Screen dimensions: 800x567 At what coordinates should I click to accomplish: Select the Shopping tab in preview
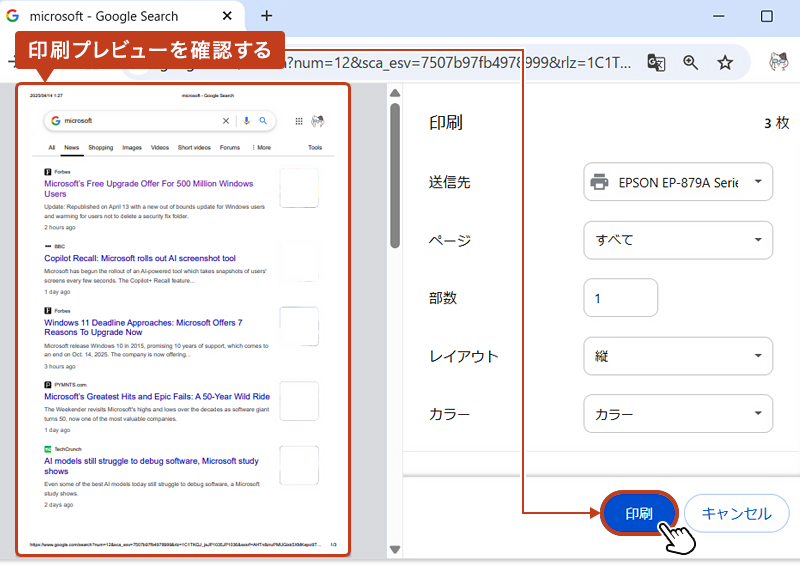click(x=101, y=147)
